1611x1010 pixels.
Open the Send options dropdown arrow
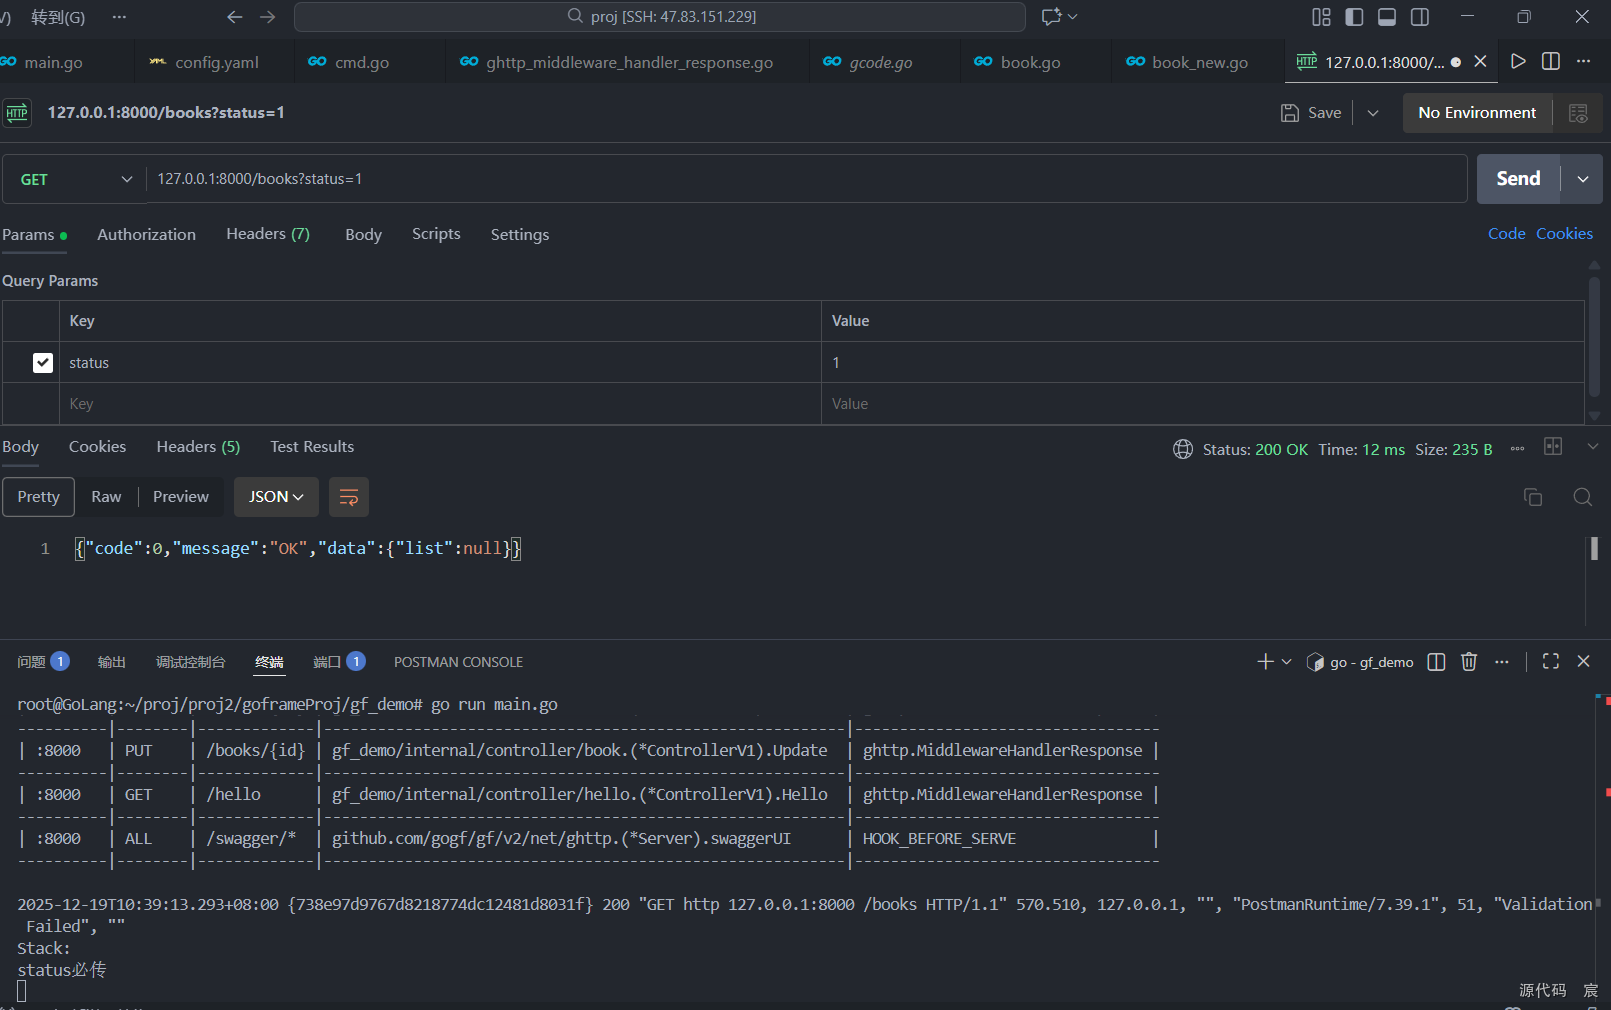(x=1582, y=179)
